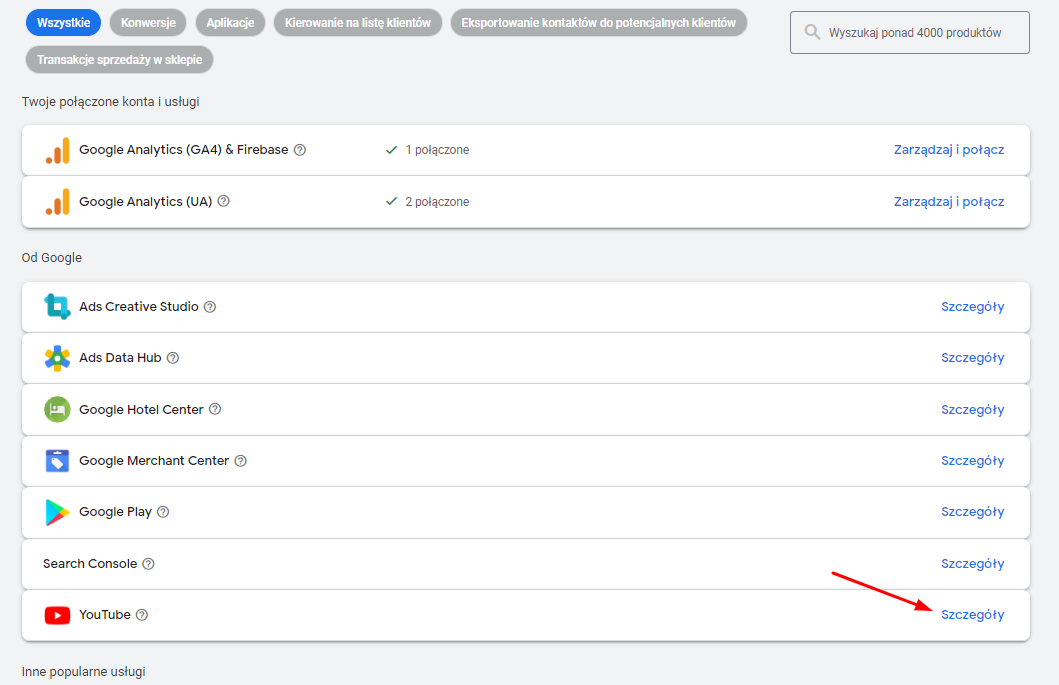Image resolution: width=1059 pixels, height=685 pixels.
Task: Click the YouTube logo icon
Action: (x=57, y=615)
